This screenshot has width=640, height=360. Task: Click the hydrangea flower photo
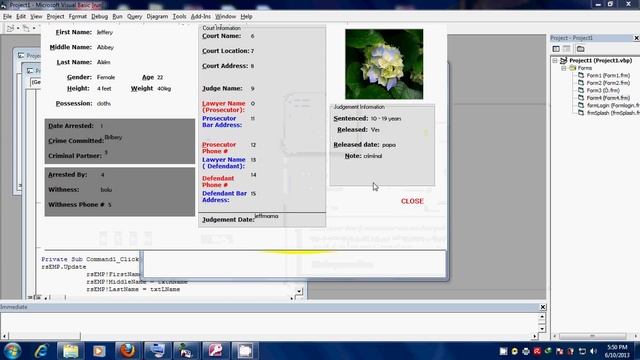click(x=384, y=64)
